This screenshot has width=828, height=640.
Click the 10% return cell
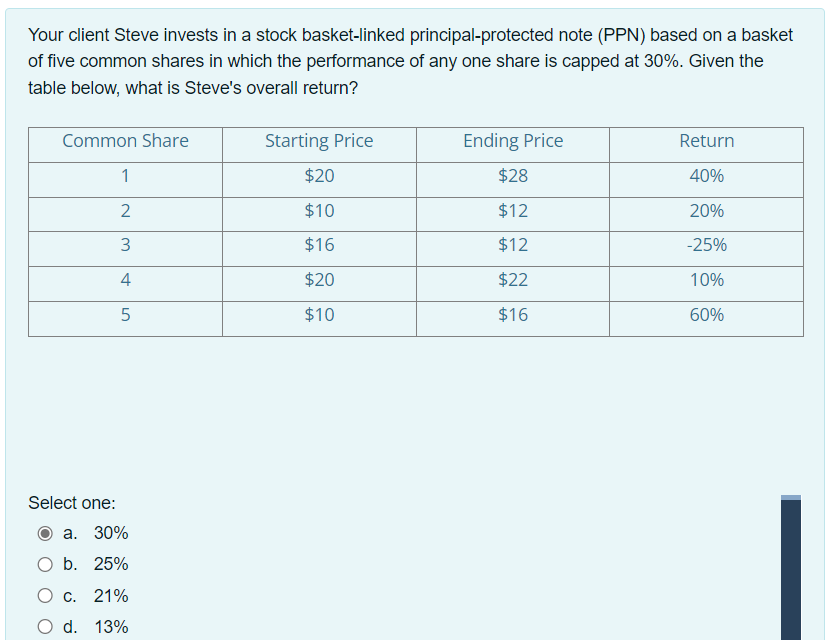pos(707,279)
